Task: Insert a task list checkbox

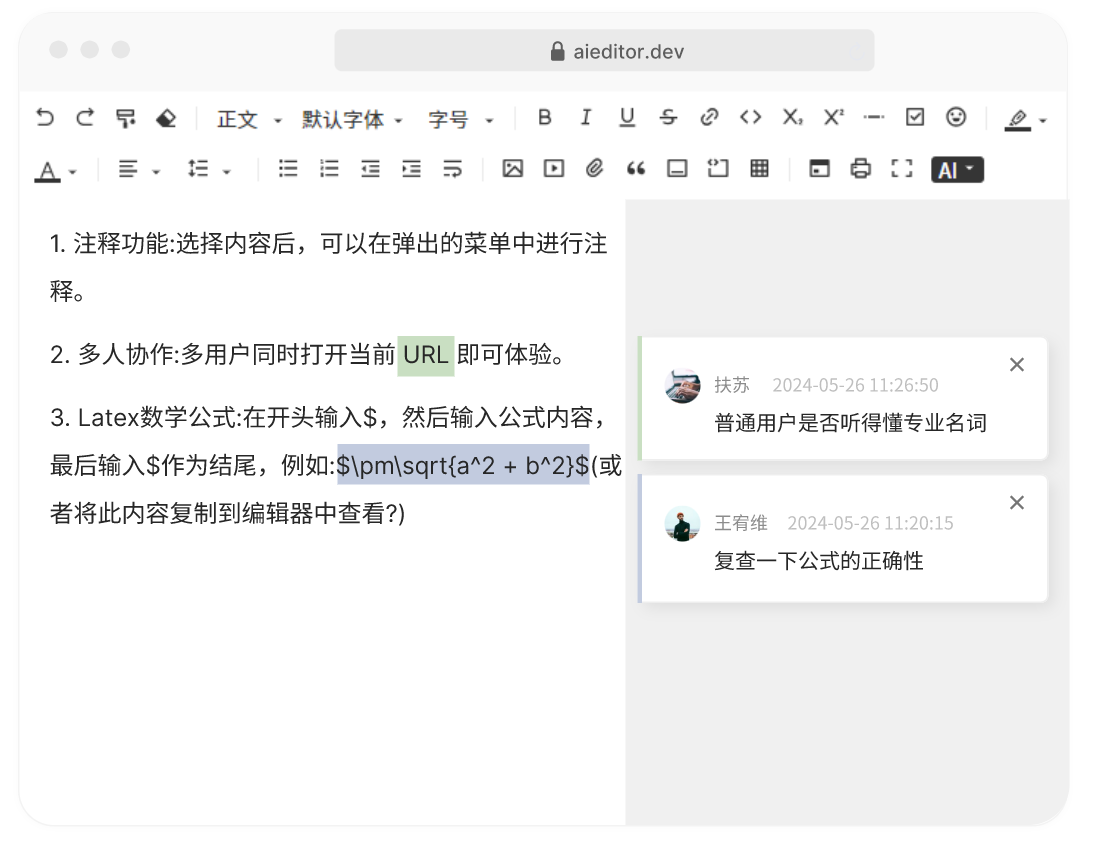Action: point(915,118)
